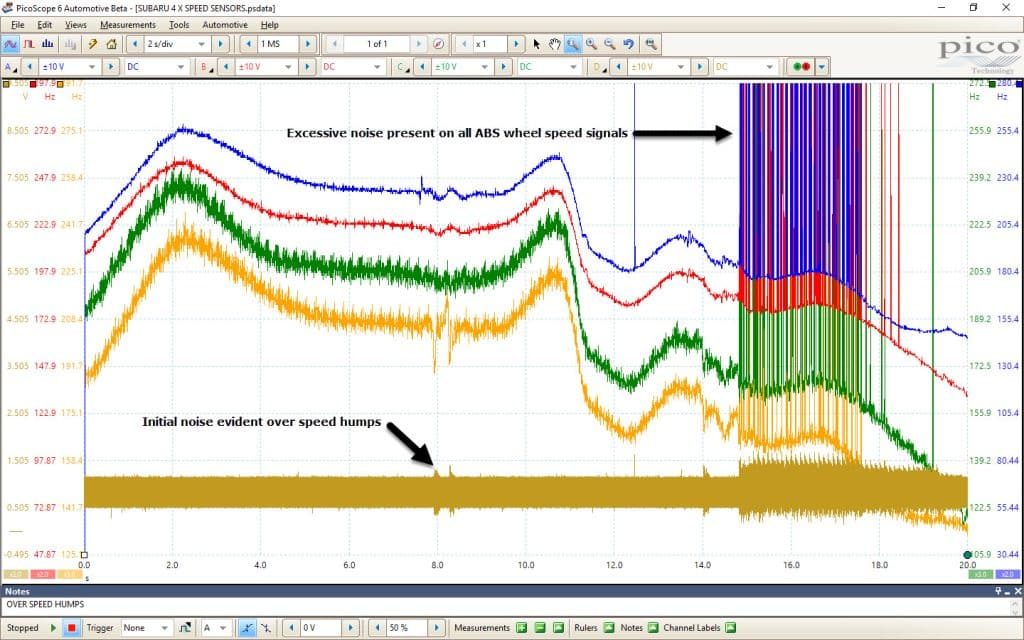The height and width of the screenshot is (640, 1024).
Task: Edit measurement icon beside minus button
Action: [558, 628]
